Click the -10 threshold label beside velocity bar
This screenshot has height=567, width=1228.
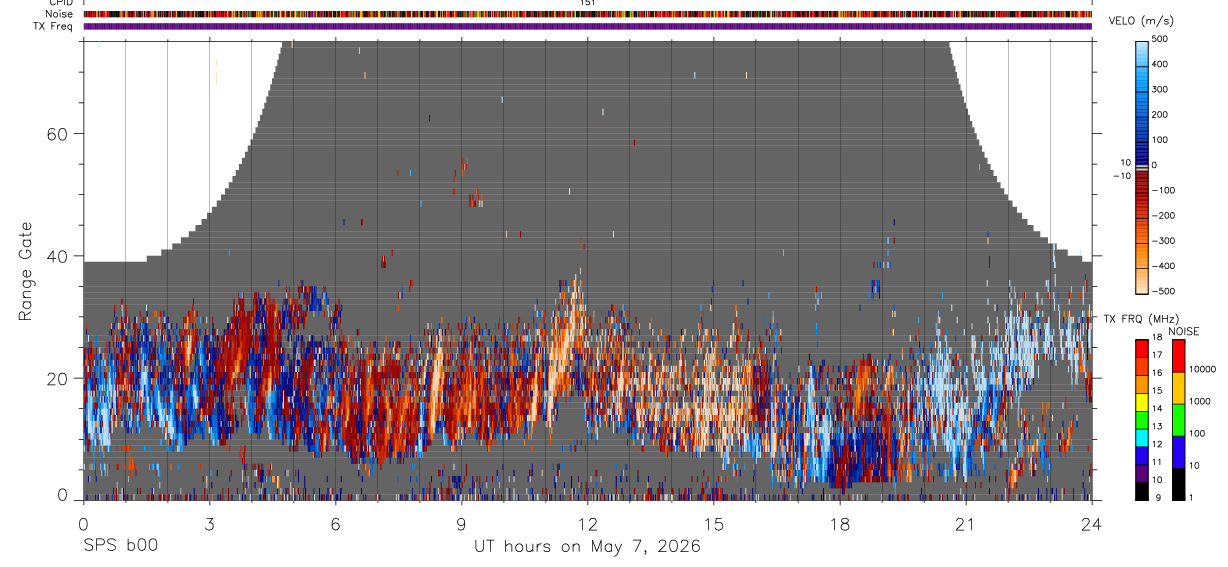[x=1121, y=176]
